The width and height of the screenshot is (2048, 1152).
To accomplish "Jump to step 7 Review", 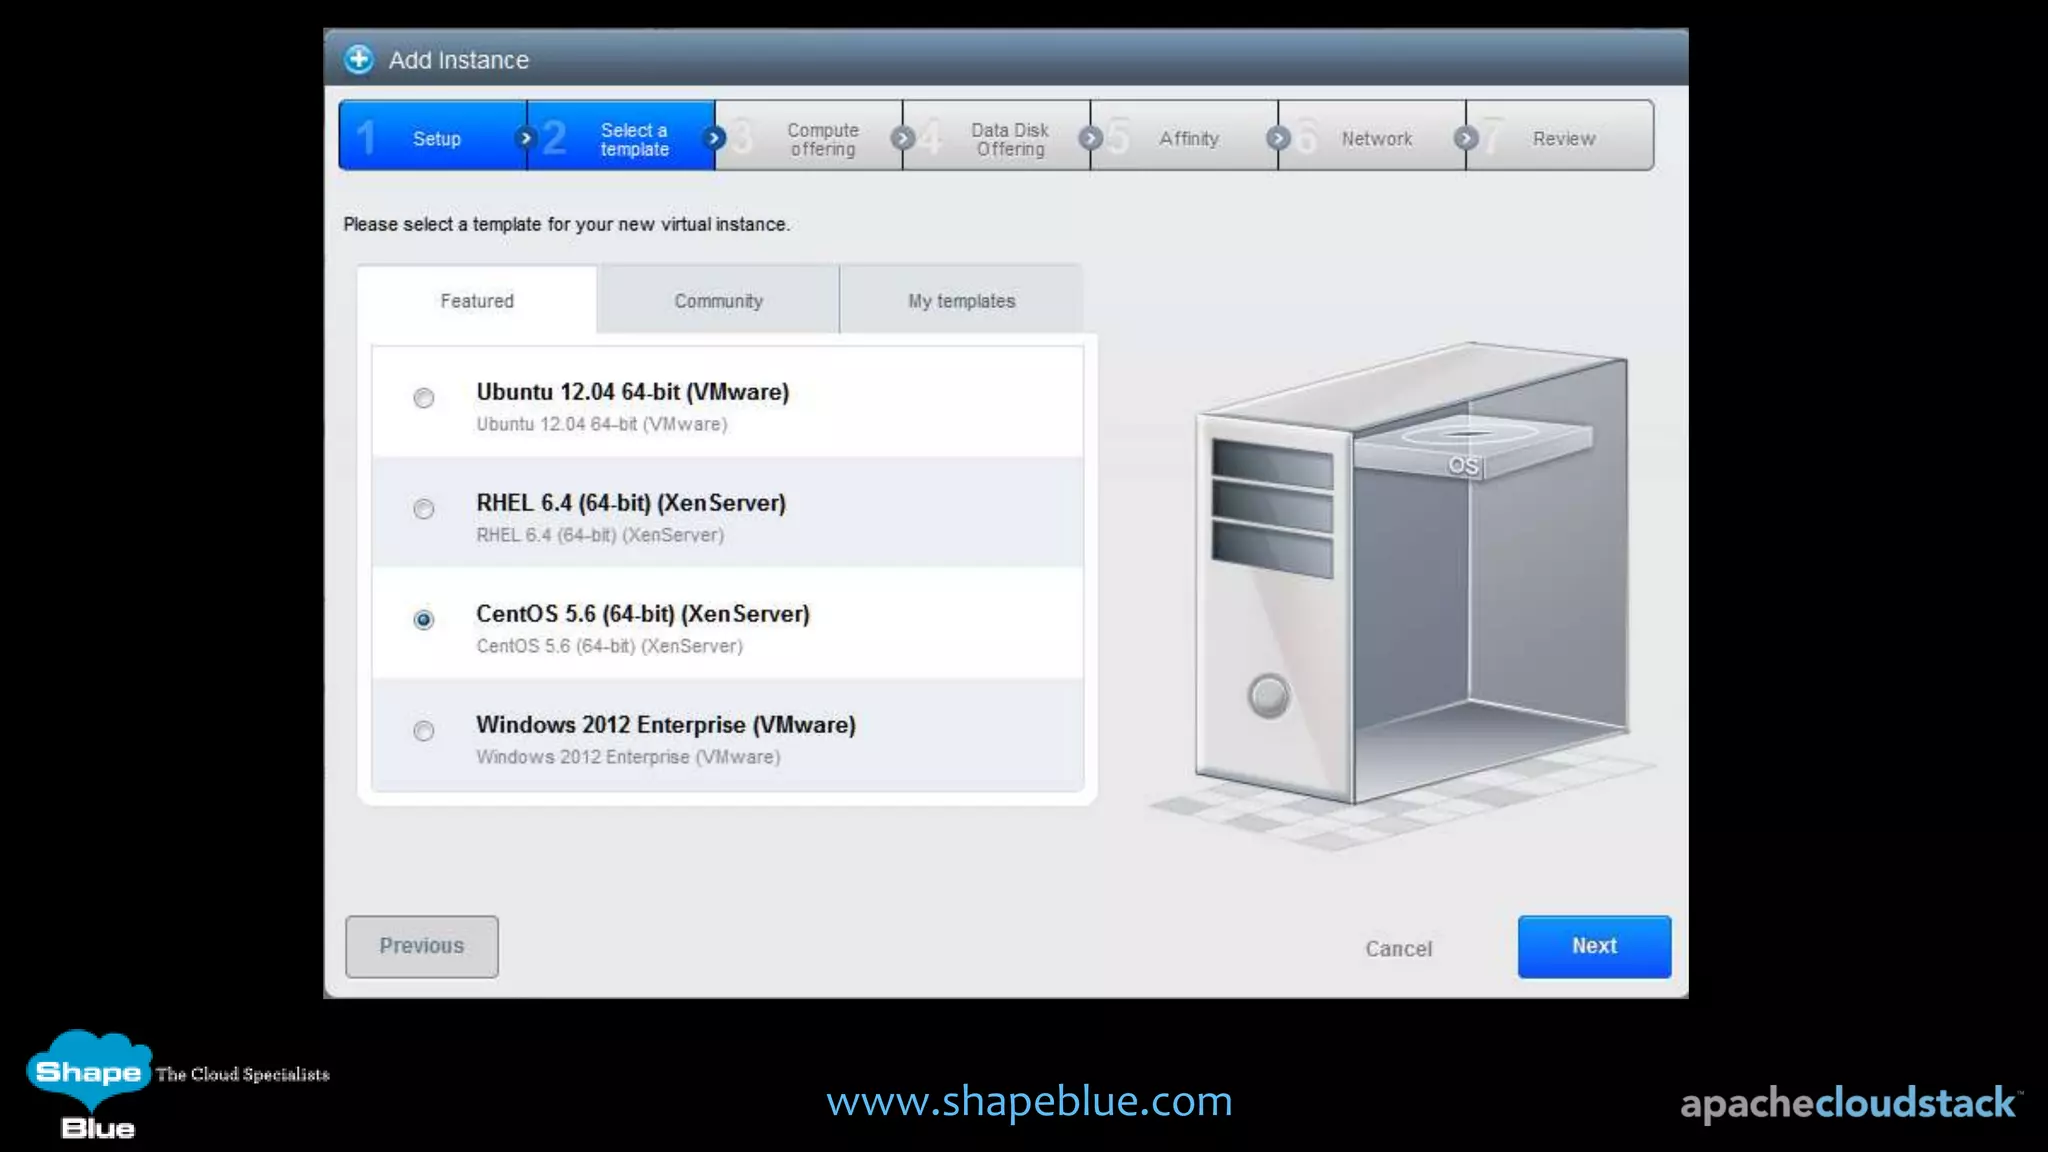I will click(1560, 136).
